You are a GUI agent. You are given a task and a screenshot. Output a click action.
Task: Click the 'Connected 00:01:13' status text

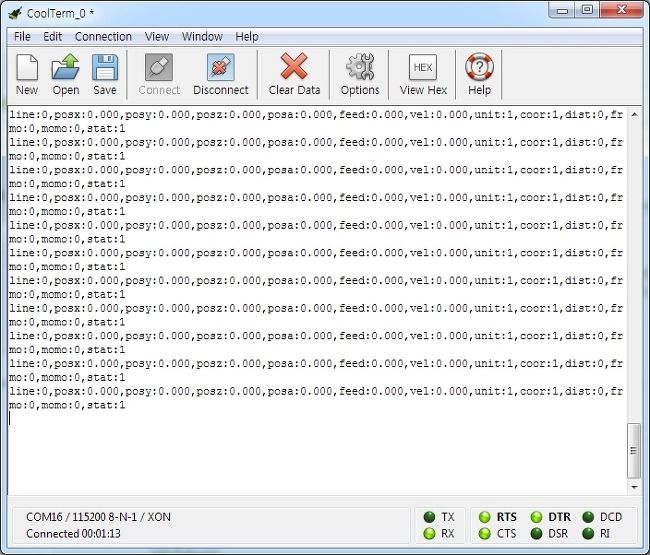(x=73, y=533)
